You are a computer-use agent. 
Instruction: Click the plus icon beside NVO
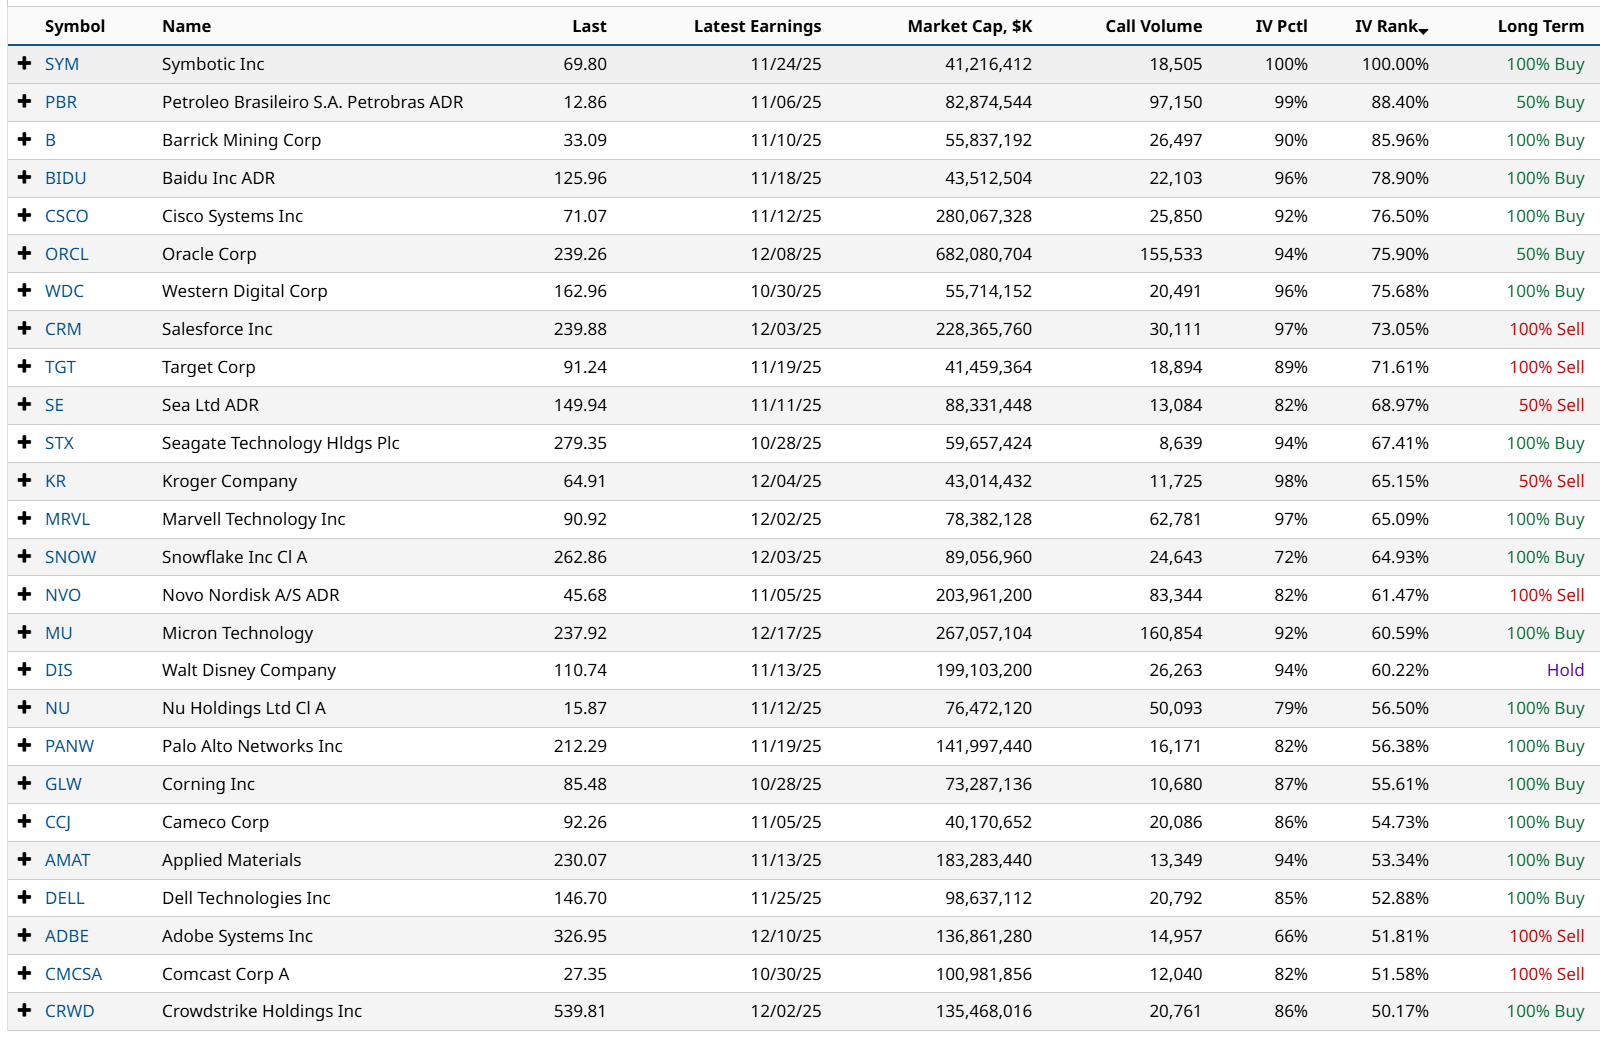point(25,595)
